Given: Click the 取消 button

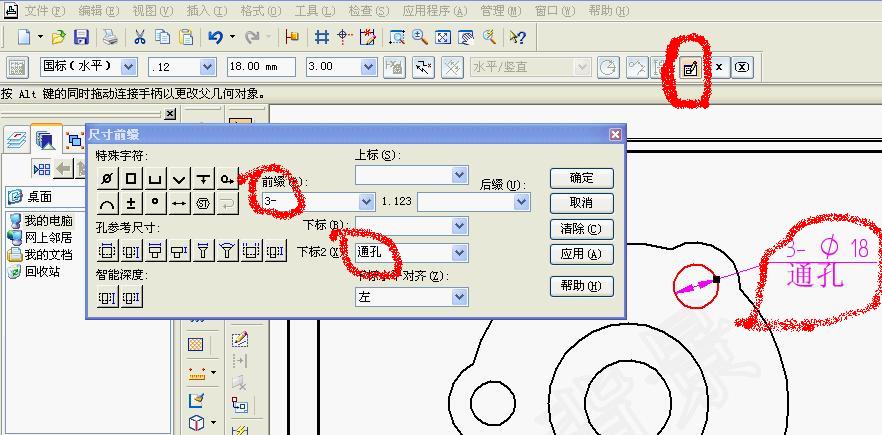Looking at the screenshot, I should click(582, 203).
